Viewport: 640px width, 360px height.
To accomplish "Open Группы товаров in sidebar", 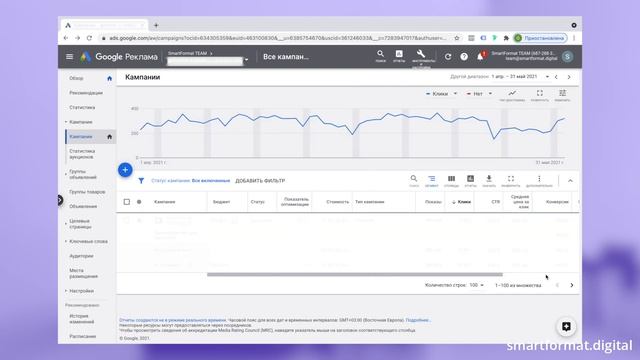I will pos(87,192).
